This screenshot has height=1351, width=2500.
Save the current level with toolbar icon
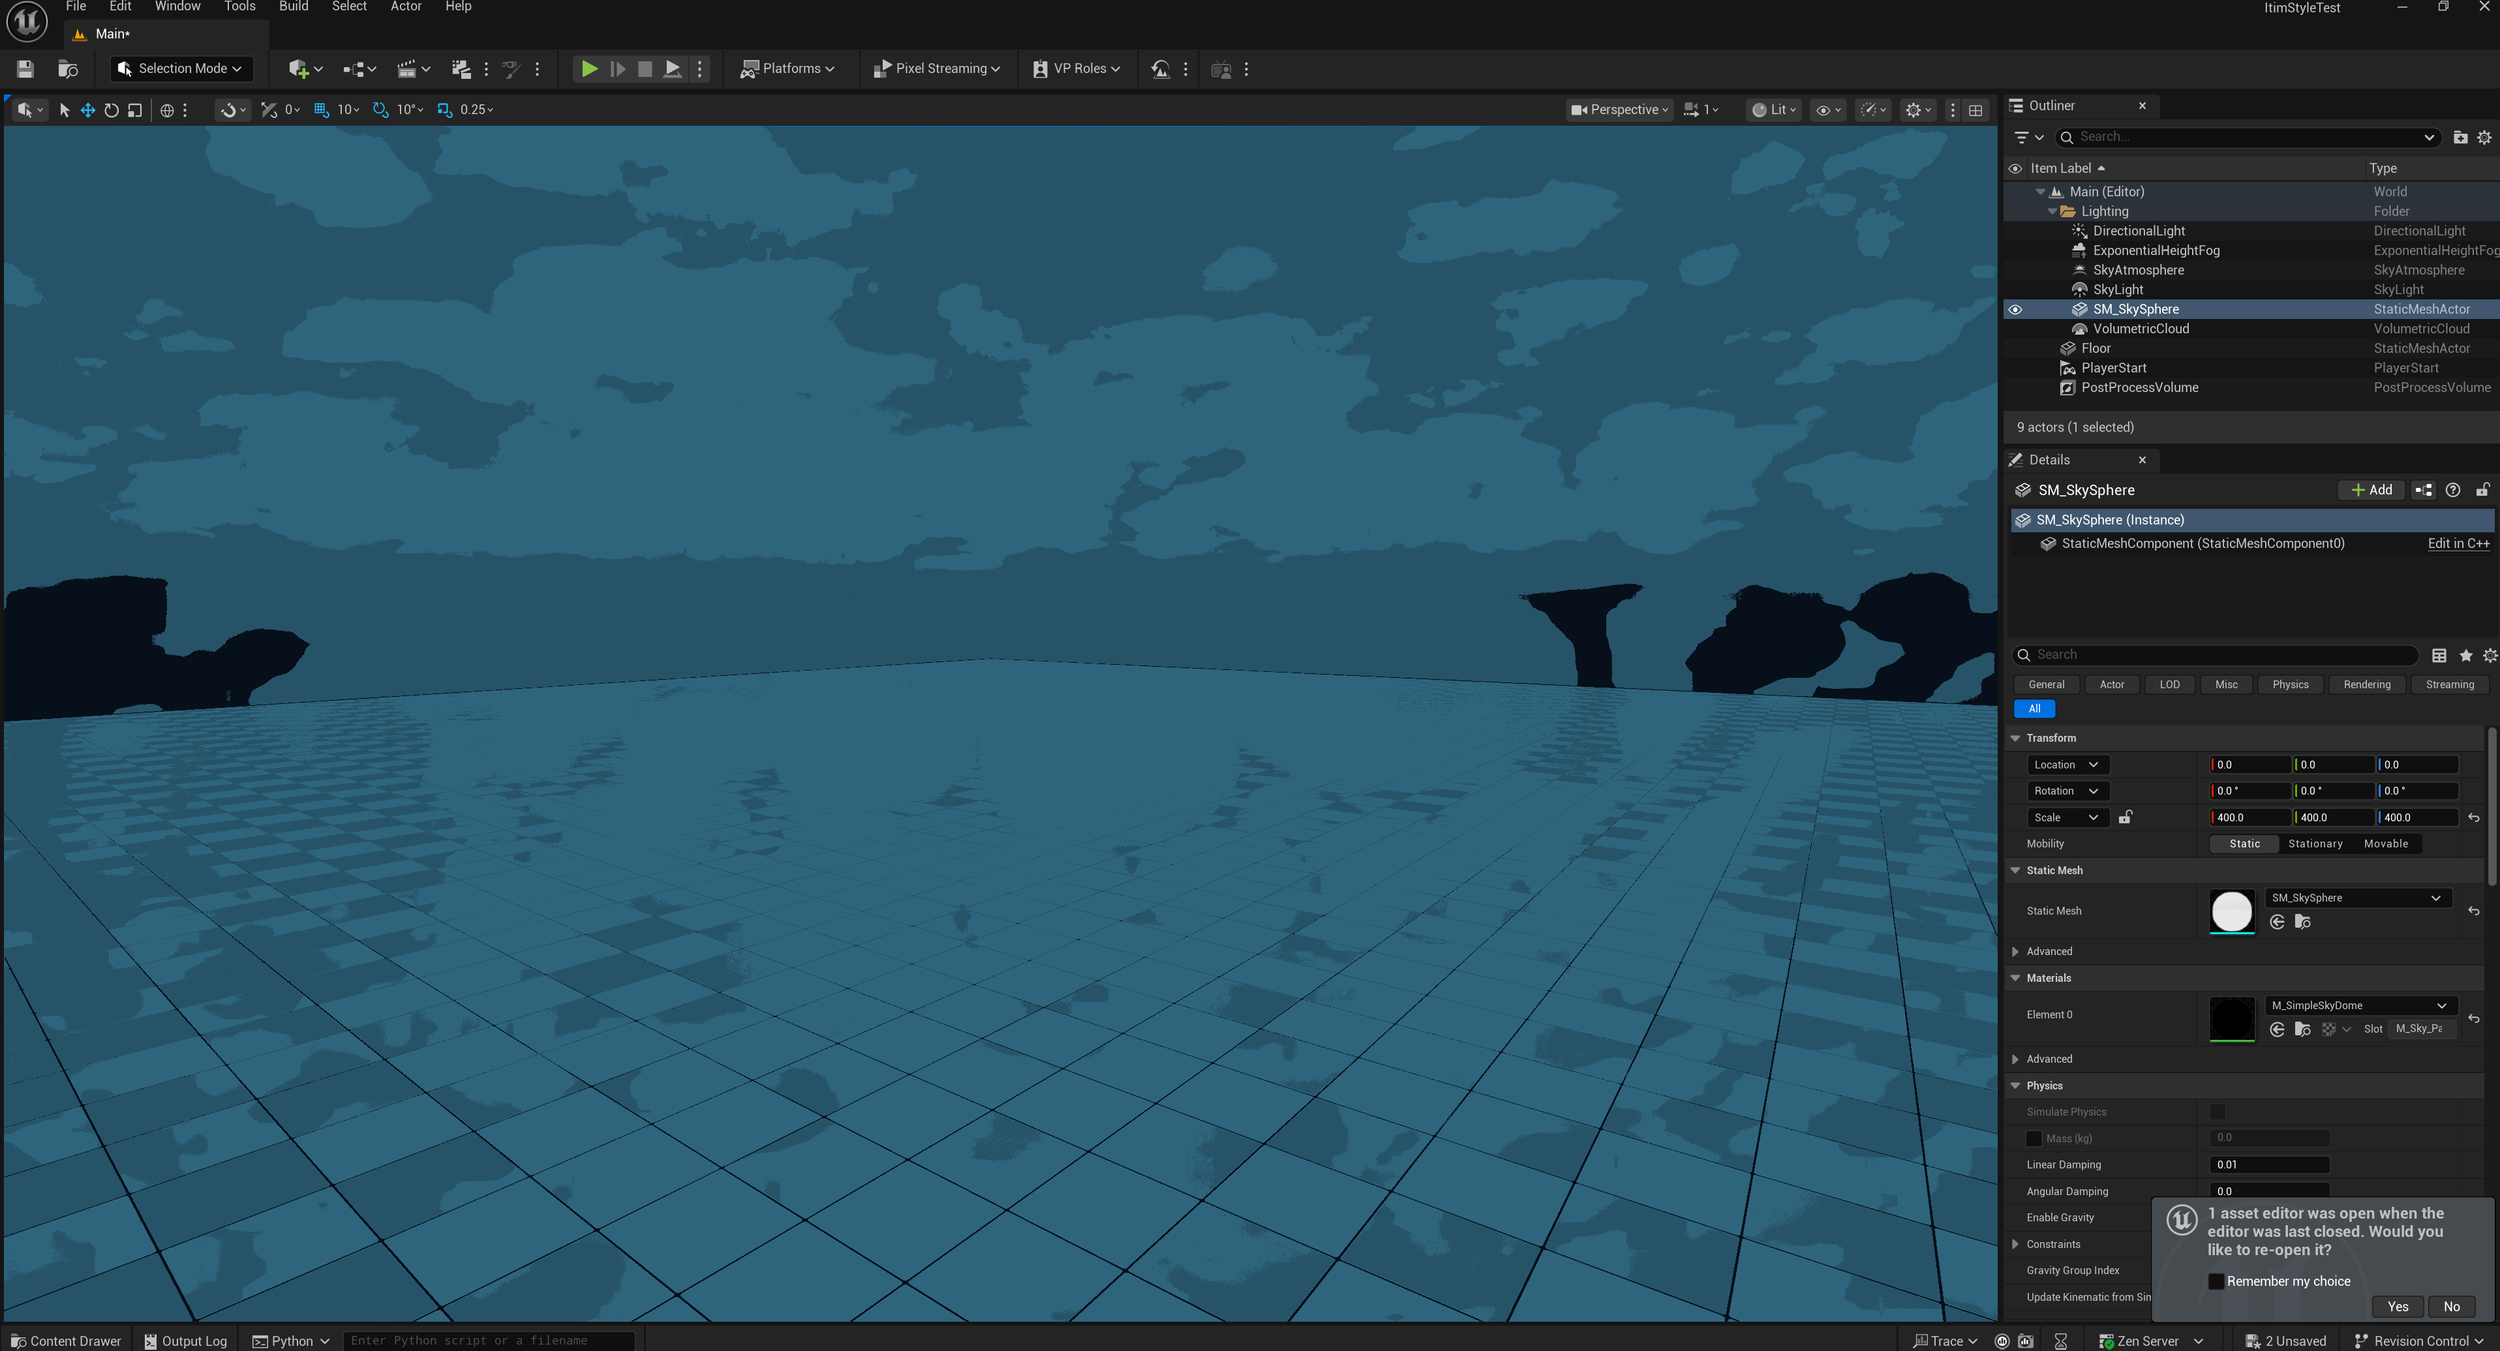25,69
